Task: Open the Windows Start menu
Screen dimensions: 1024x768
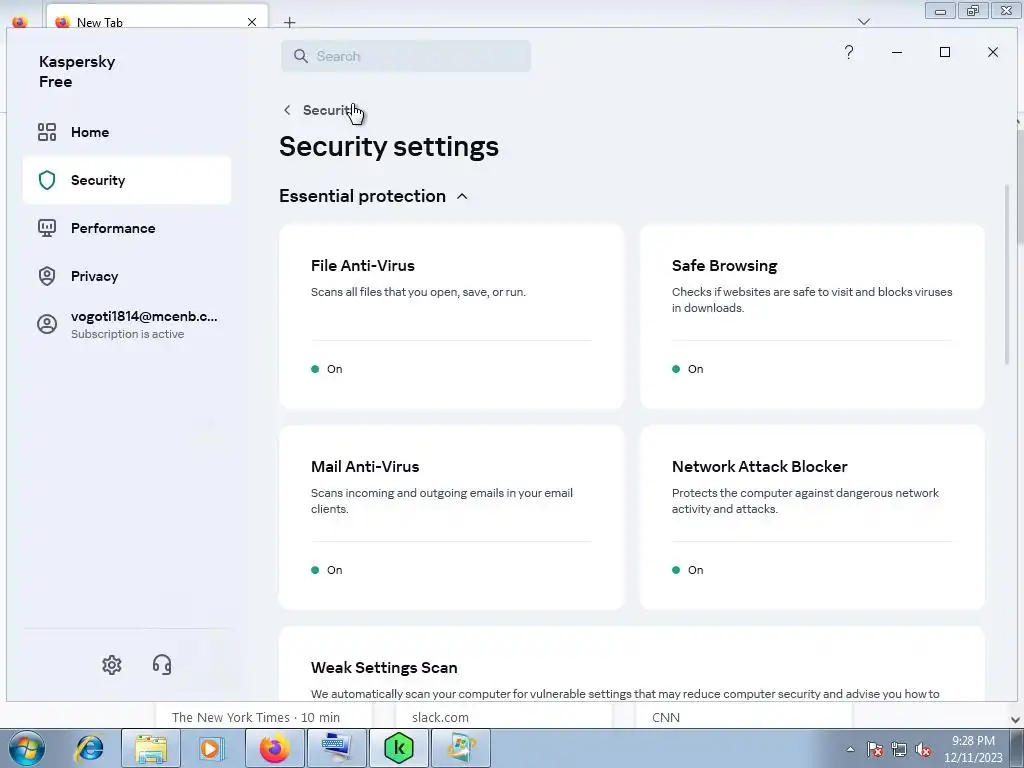Action: click(x=27, y=748)
